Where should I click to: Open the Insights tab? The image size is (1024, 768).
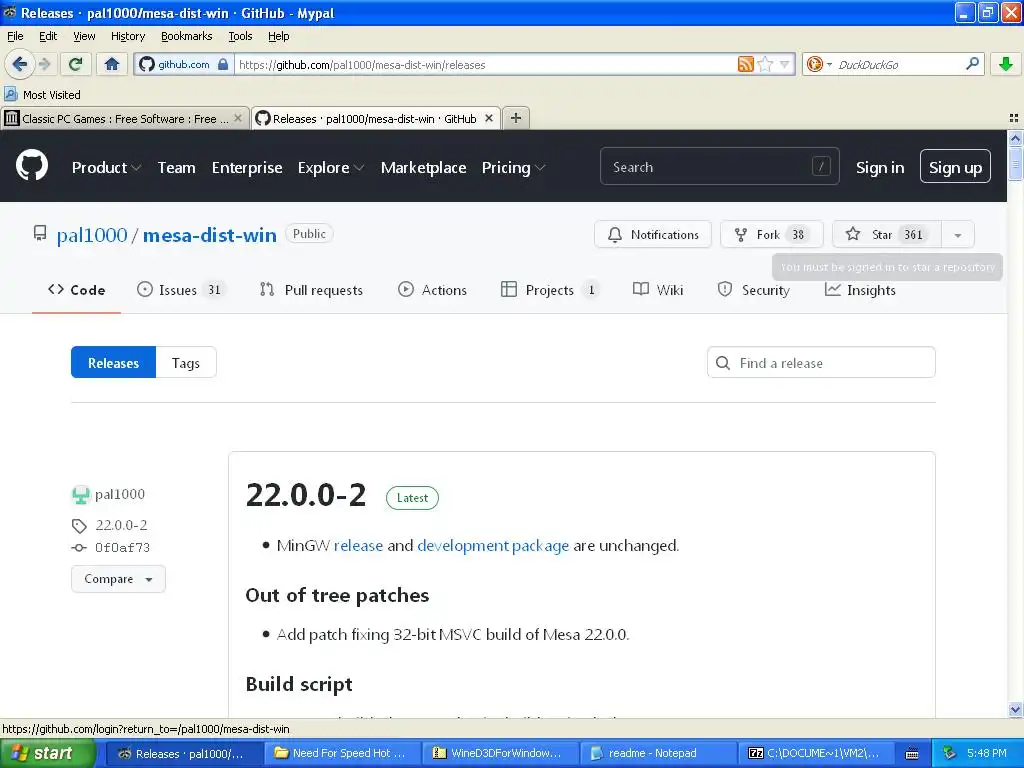pos(859,290)
